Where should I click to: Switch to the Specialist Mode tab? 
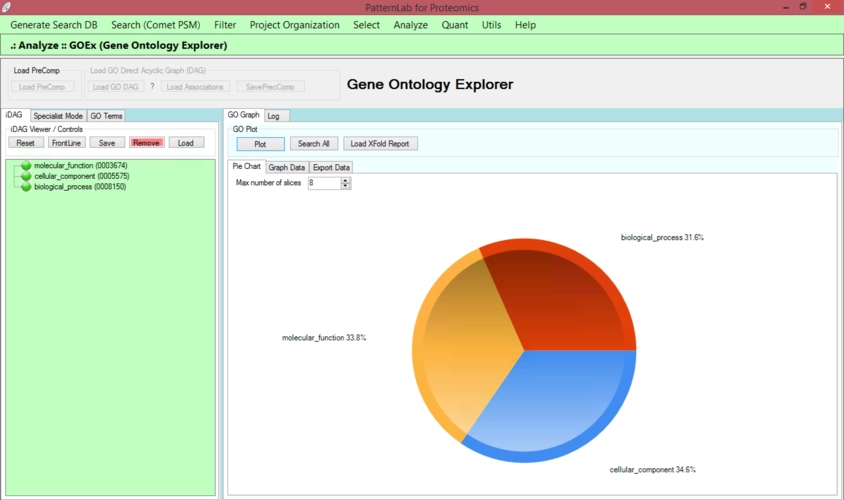tap(58, 116)
